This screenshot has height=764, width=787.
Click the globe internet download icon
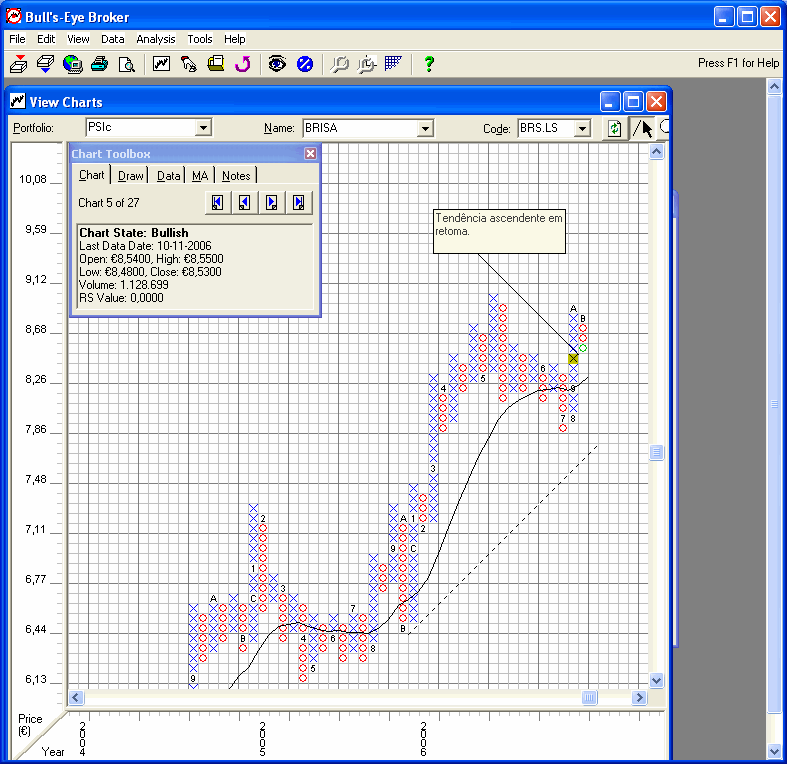click(72, 64)
